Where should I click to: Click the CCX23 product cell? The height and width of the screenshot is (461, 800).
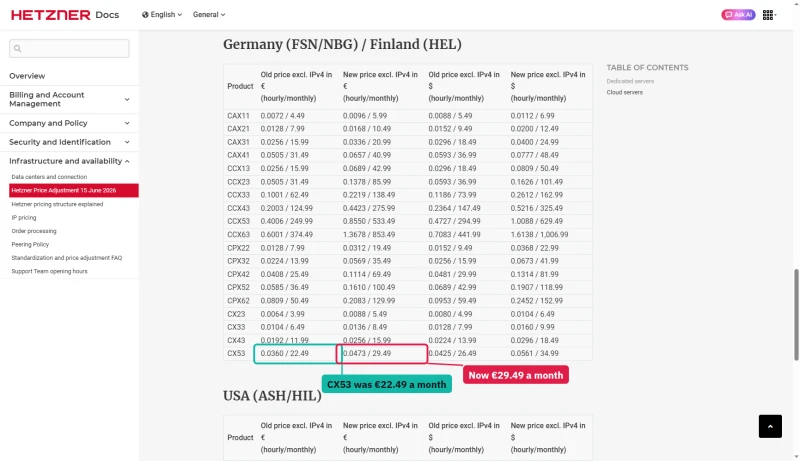(238, 182)
